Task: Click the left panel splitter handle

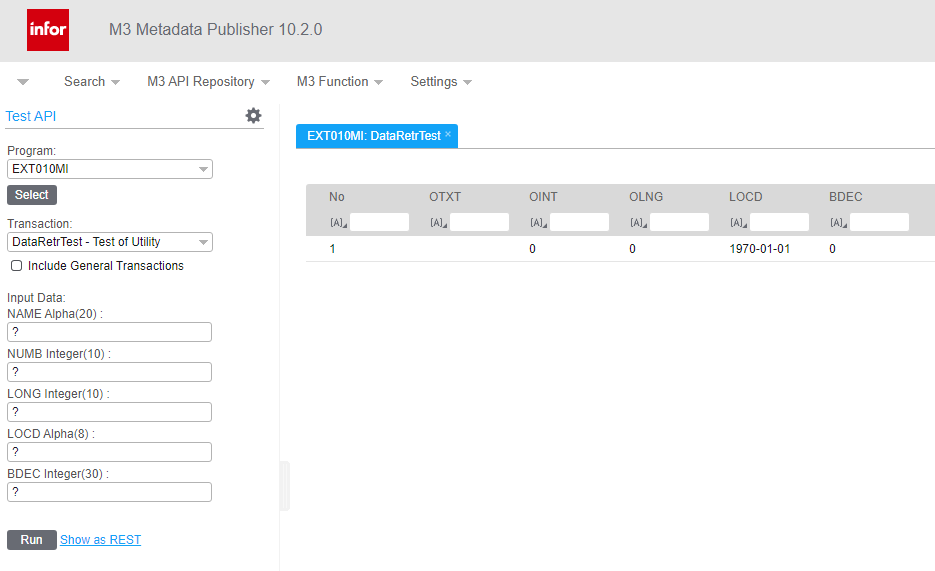Action: (x=285, y=486)
